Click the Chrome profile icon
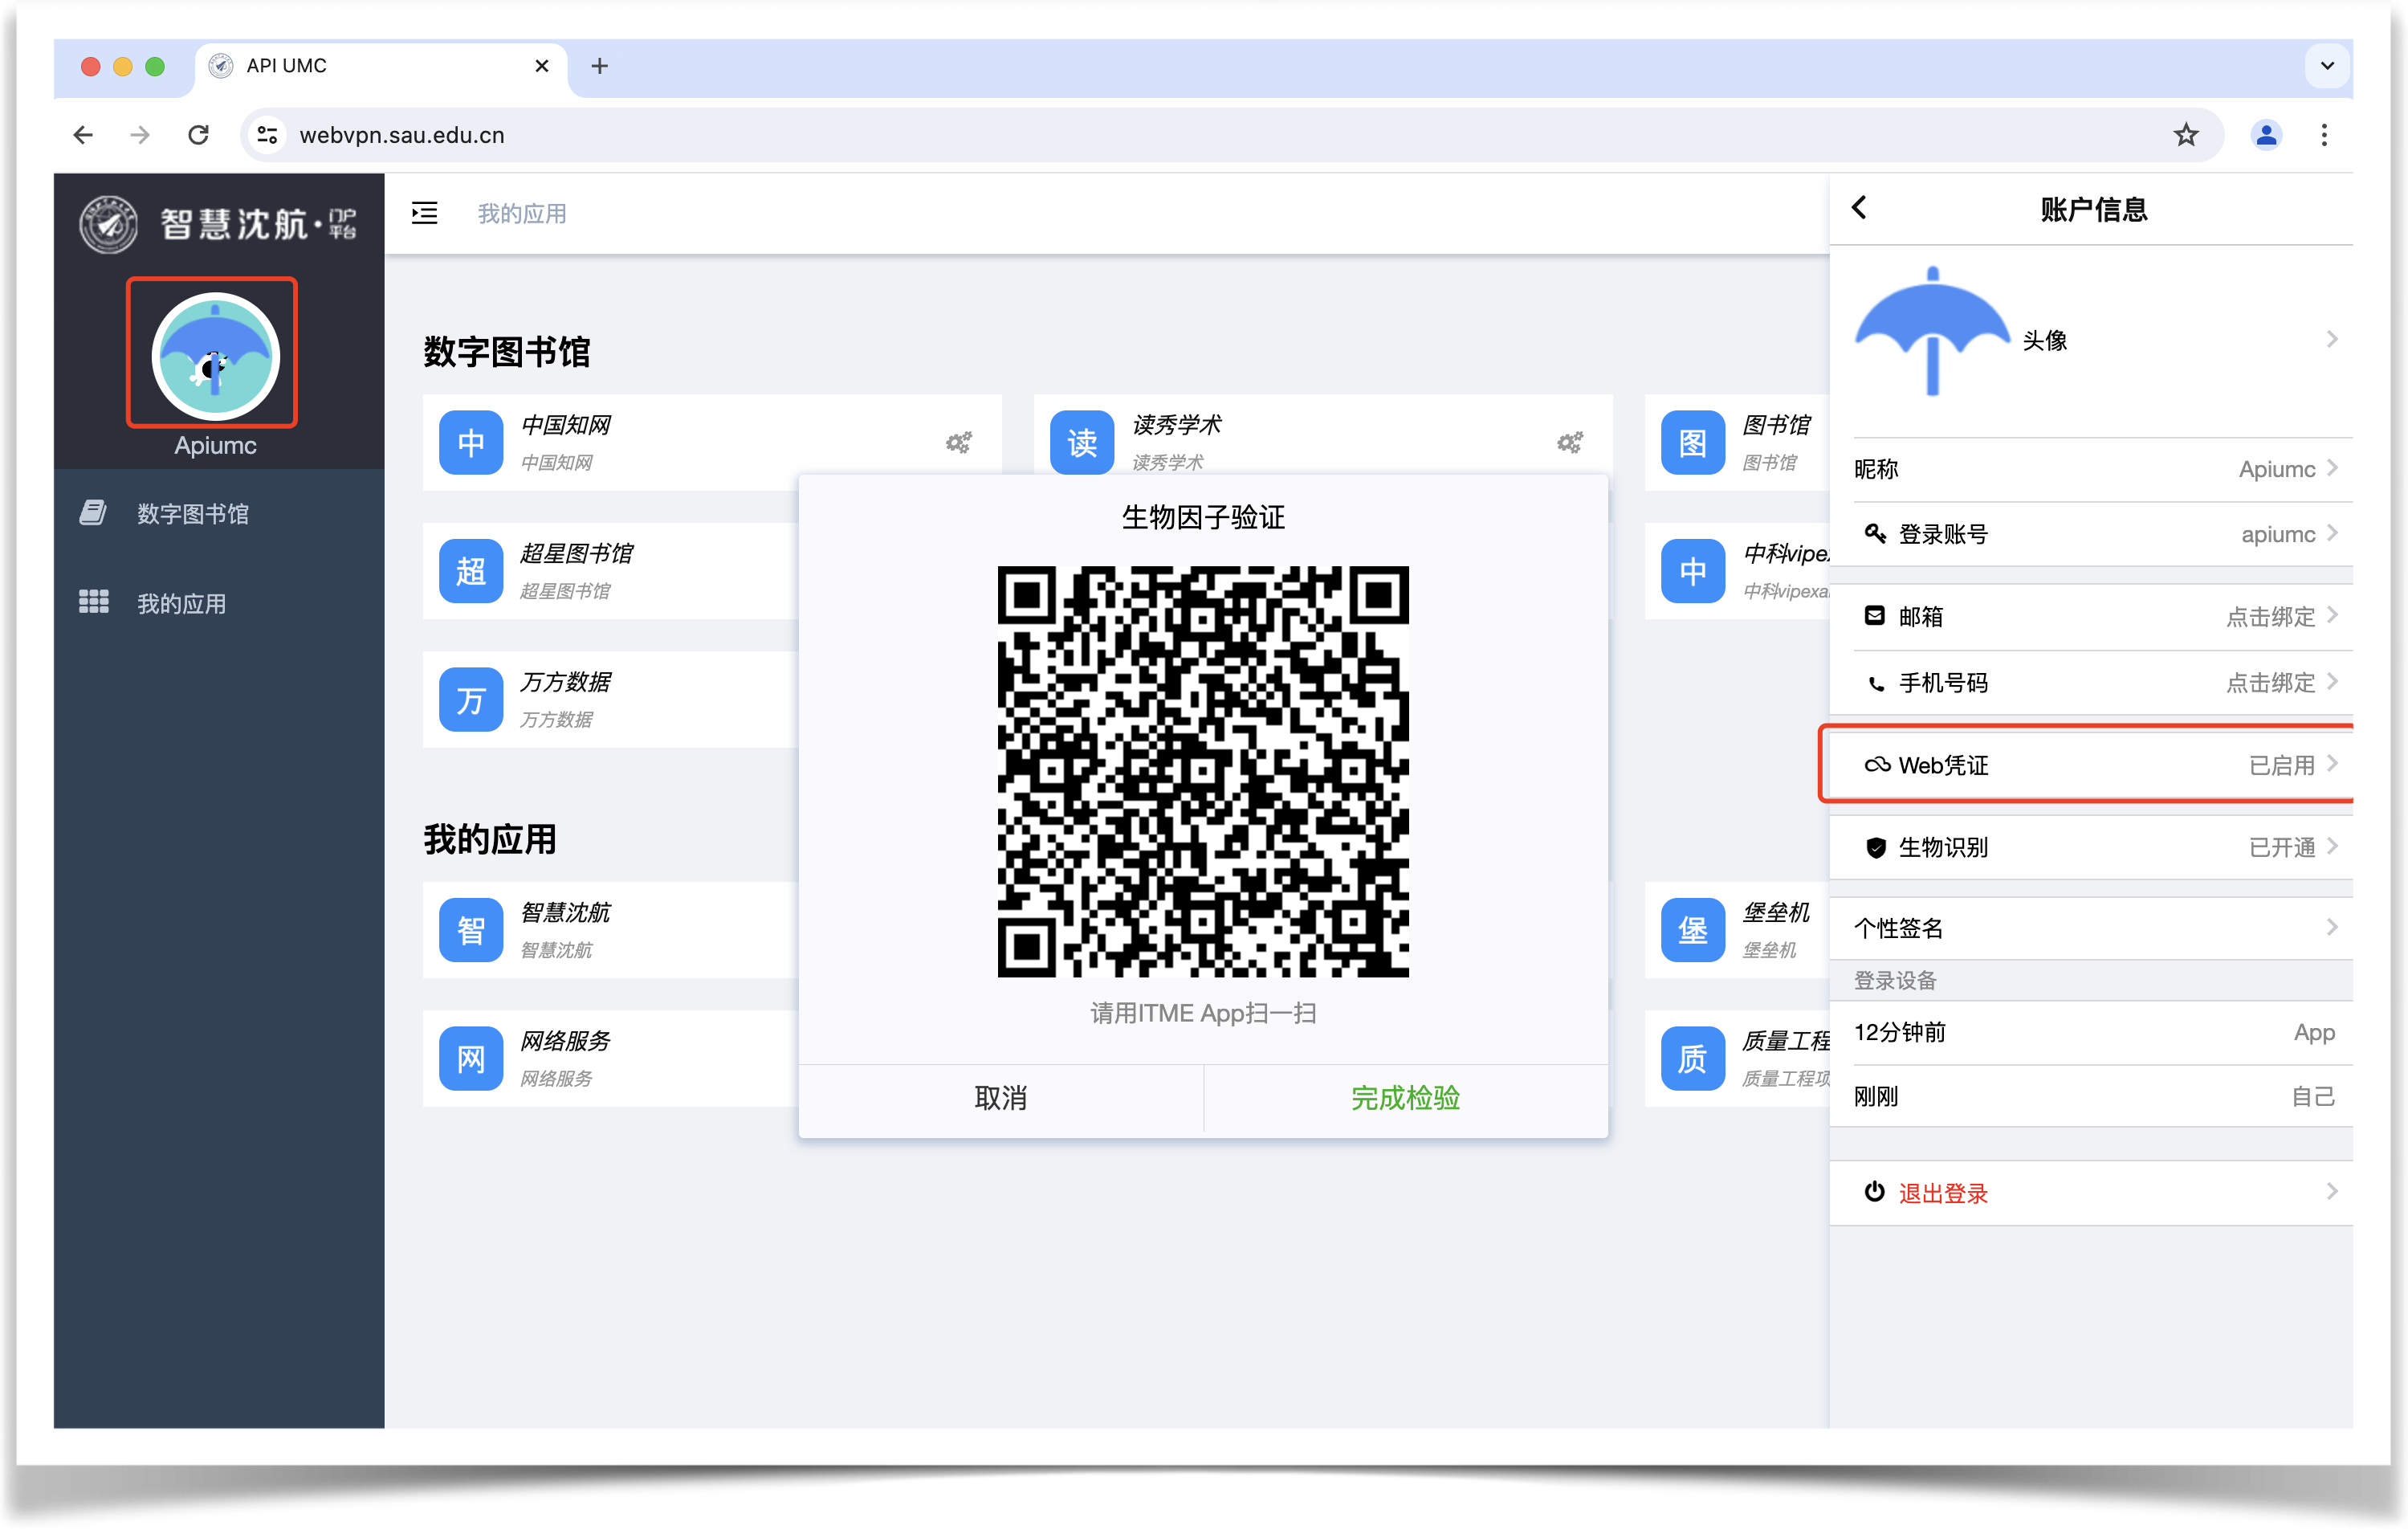The image size is (2408, 1530). coord(2266,135)
